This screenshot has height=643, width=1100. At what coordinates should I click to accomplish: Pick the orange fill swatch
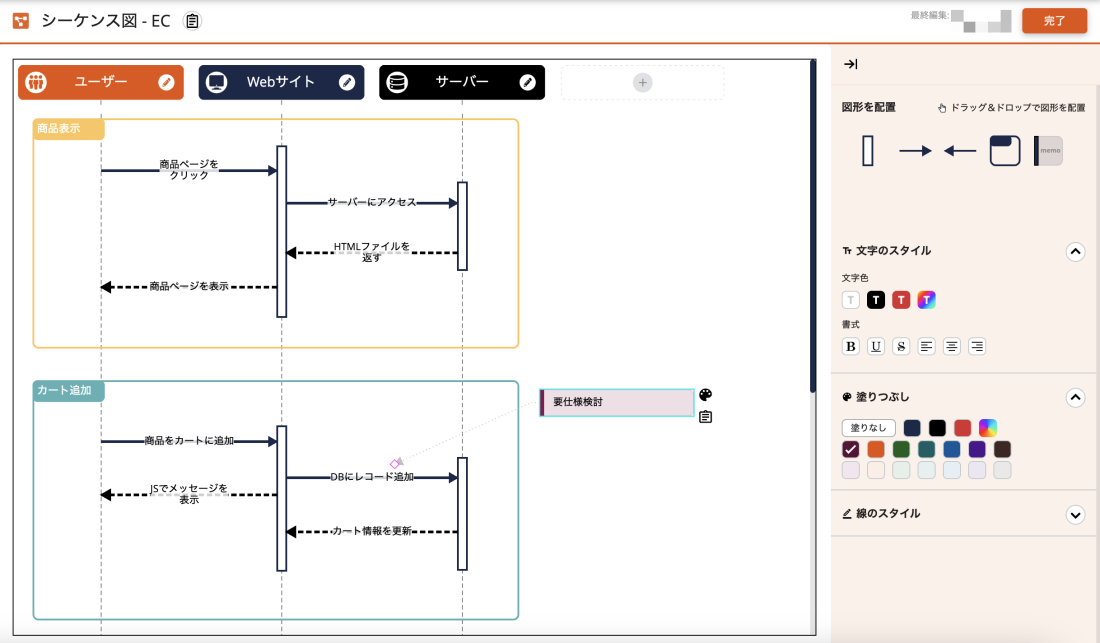click(876, 449)
